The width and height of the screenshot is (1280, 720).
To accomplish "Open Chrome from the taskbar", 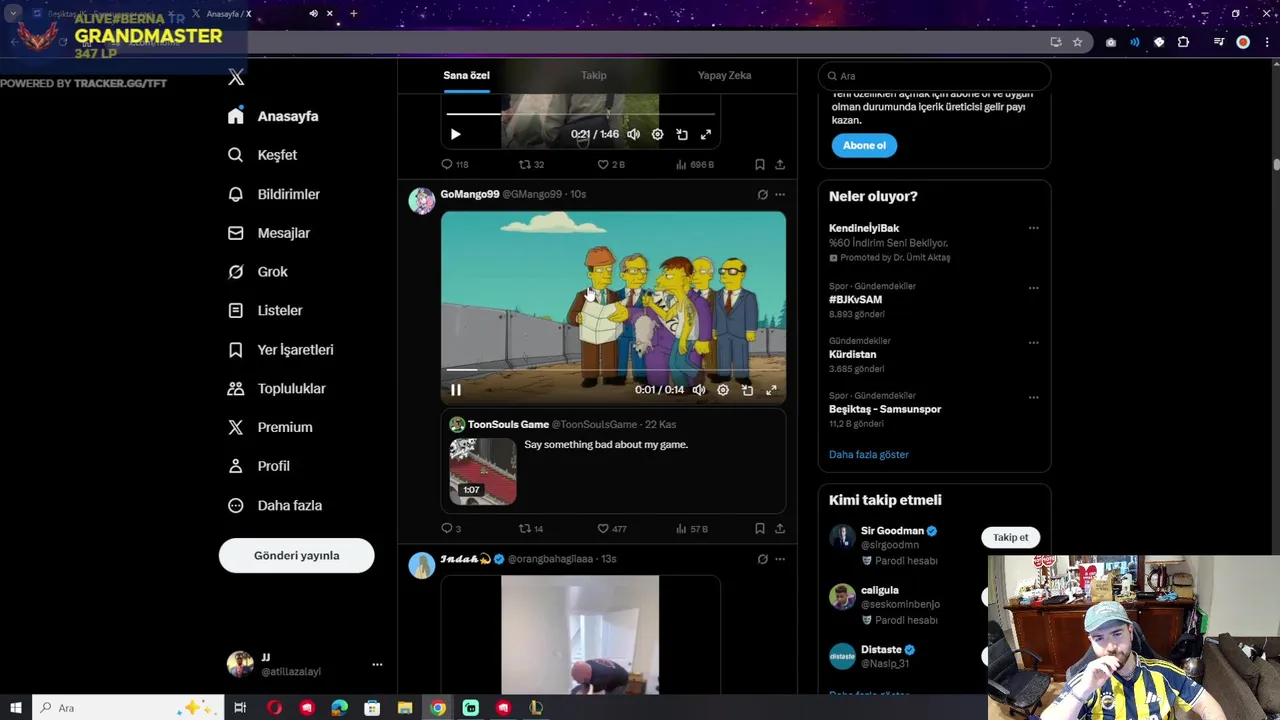I will tap(438, 708).
